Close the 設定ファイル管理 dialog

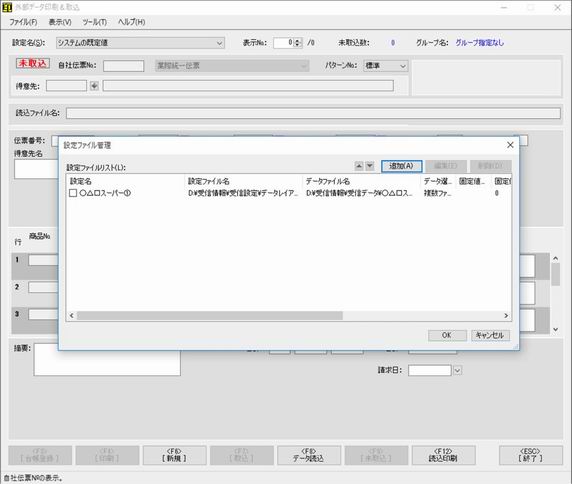click(510, 145)
